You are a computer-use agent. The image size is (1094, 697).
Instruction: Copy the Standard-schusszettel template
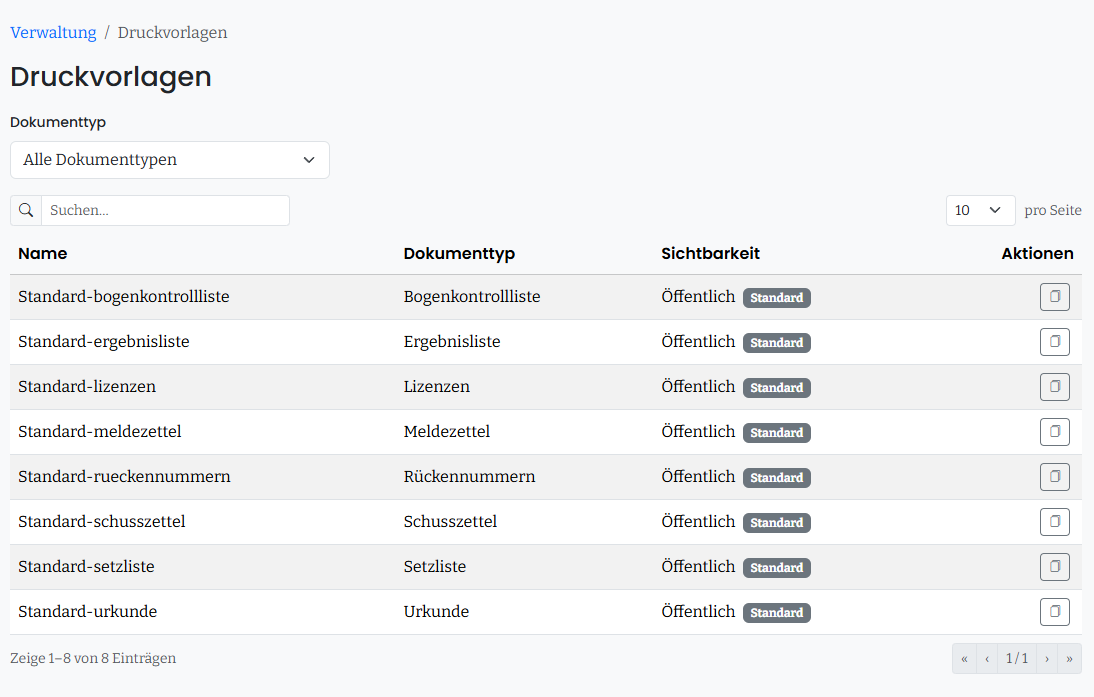[1054, 522]
